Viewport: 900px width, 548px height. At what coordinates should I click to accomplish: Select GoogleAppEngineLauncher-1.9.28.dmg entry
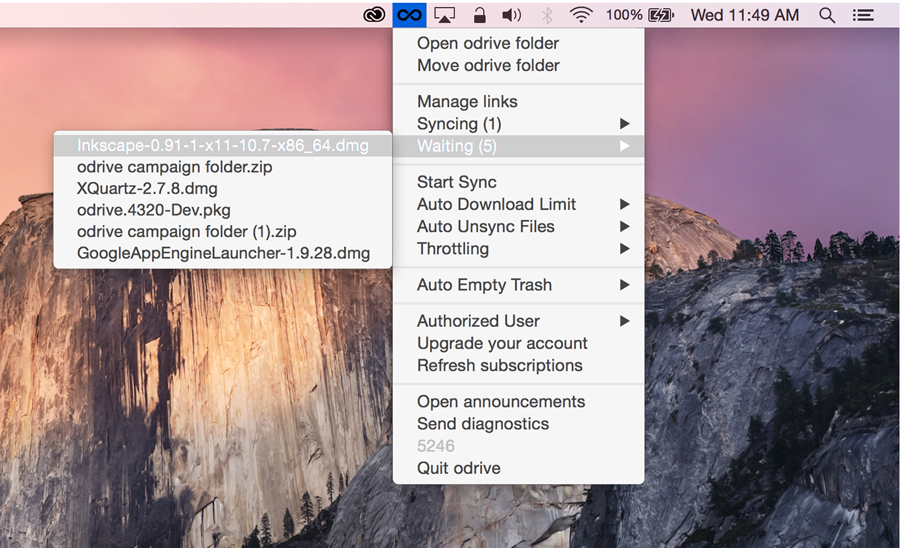(x=223, y=253)
